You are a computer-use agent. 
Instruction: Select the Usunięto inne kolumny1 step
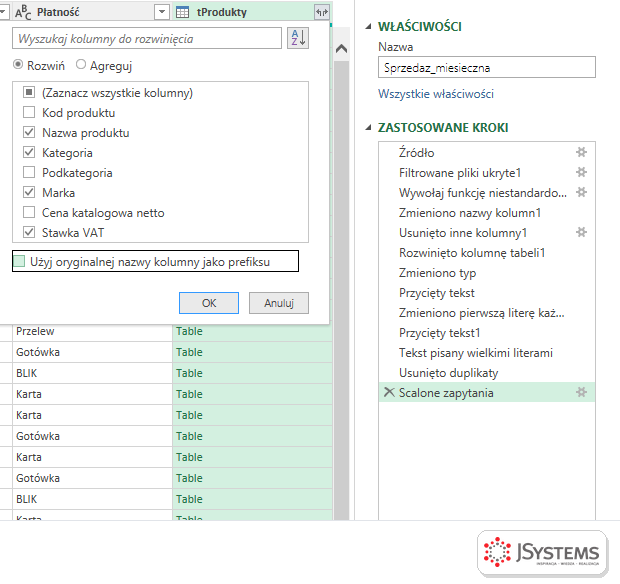[x=487, y=232]
